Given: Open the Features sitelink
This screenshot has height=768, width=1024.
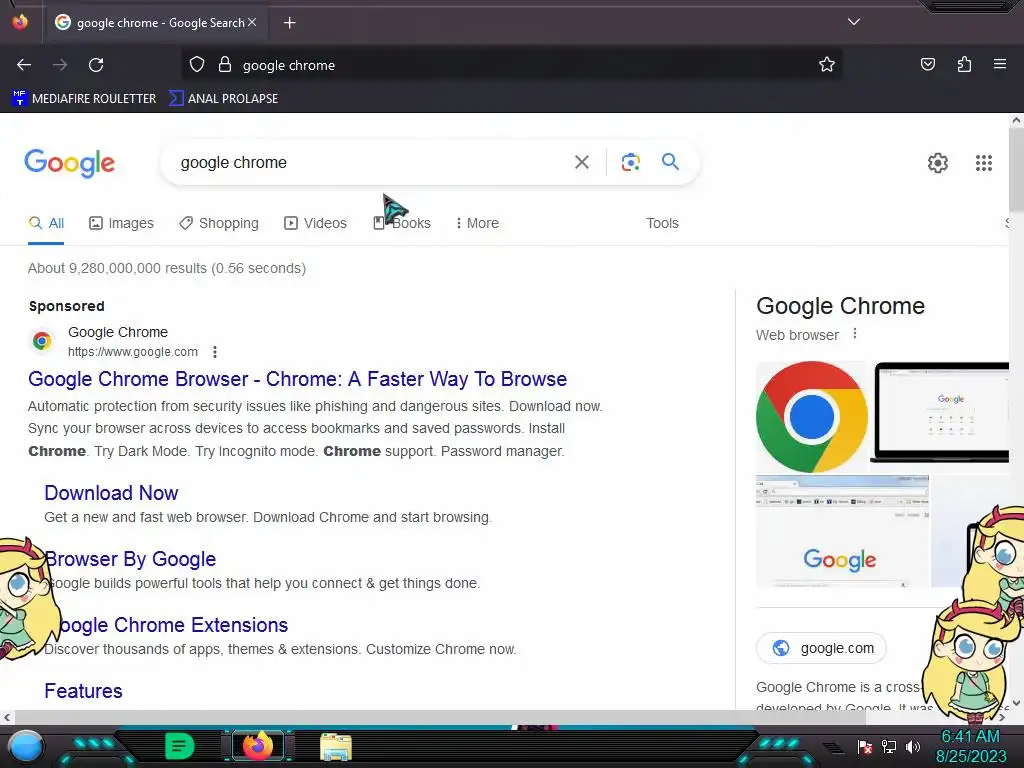Looking at the screenshot, I should click(x=83, y=691).
